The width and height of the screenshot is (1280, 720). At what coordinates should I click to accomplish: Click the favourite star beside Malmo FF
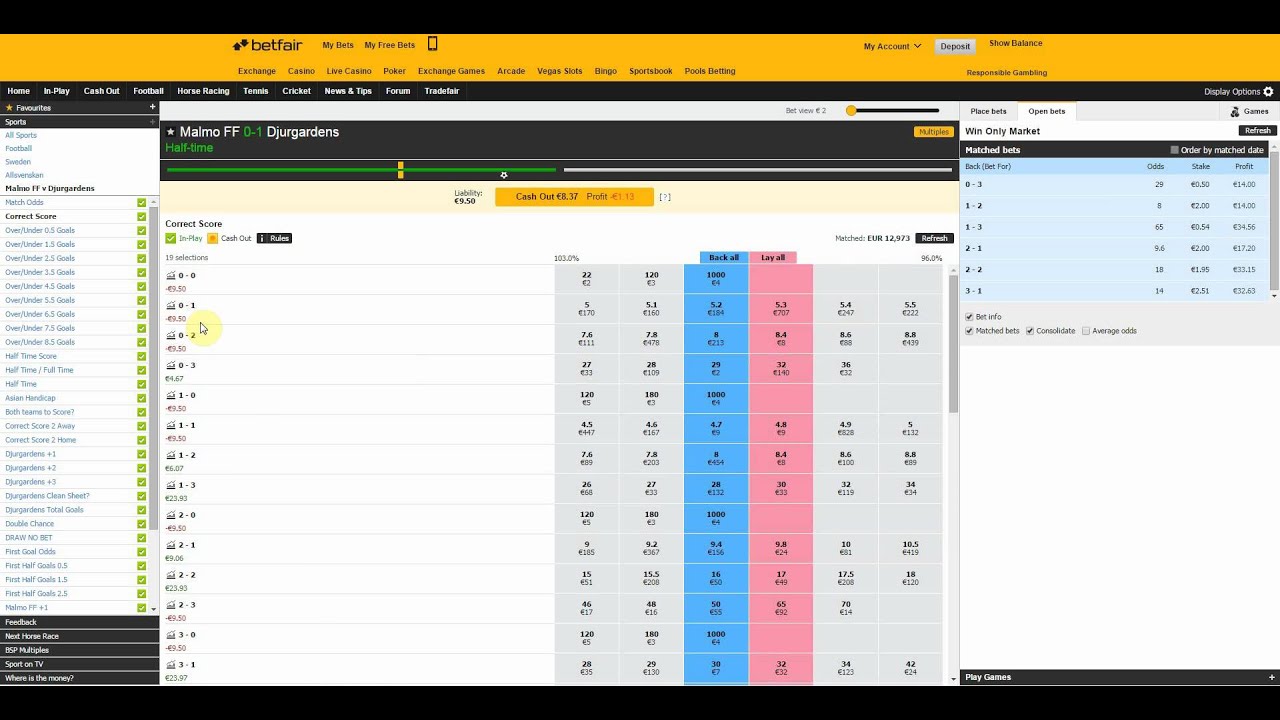coord(171,132)
